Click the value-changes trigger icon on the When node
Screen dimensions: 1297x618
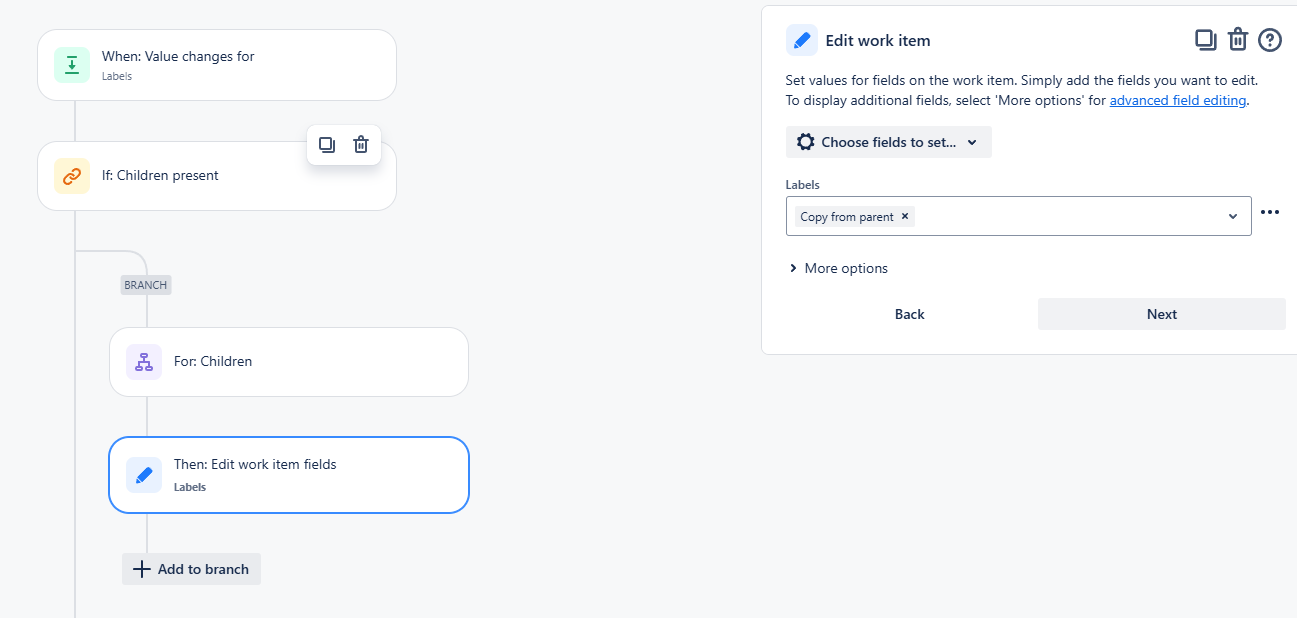[x=70, y=64]
